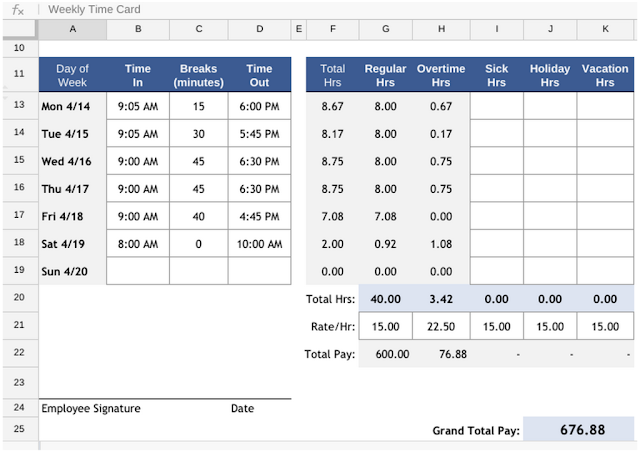Viewport: 640px width, 451px height.
Task: Select the Day of Week header cell
Action: coord(73,75)
